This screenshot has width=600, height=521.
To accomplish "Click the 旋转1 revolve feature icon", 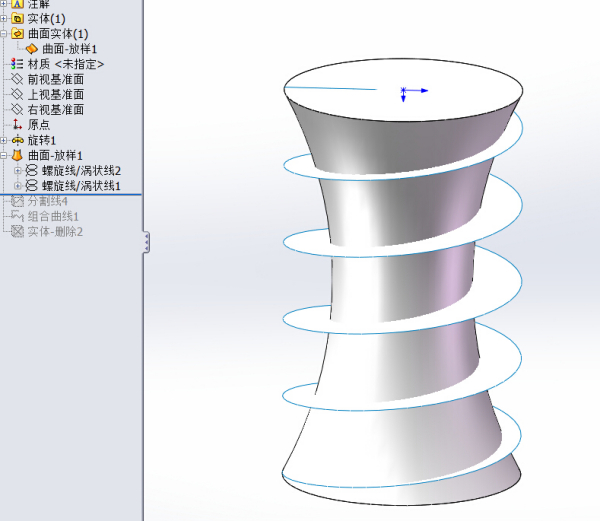I will 17,140.
